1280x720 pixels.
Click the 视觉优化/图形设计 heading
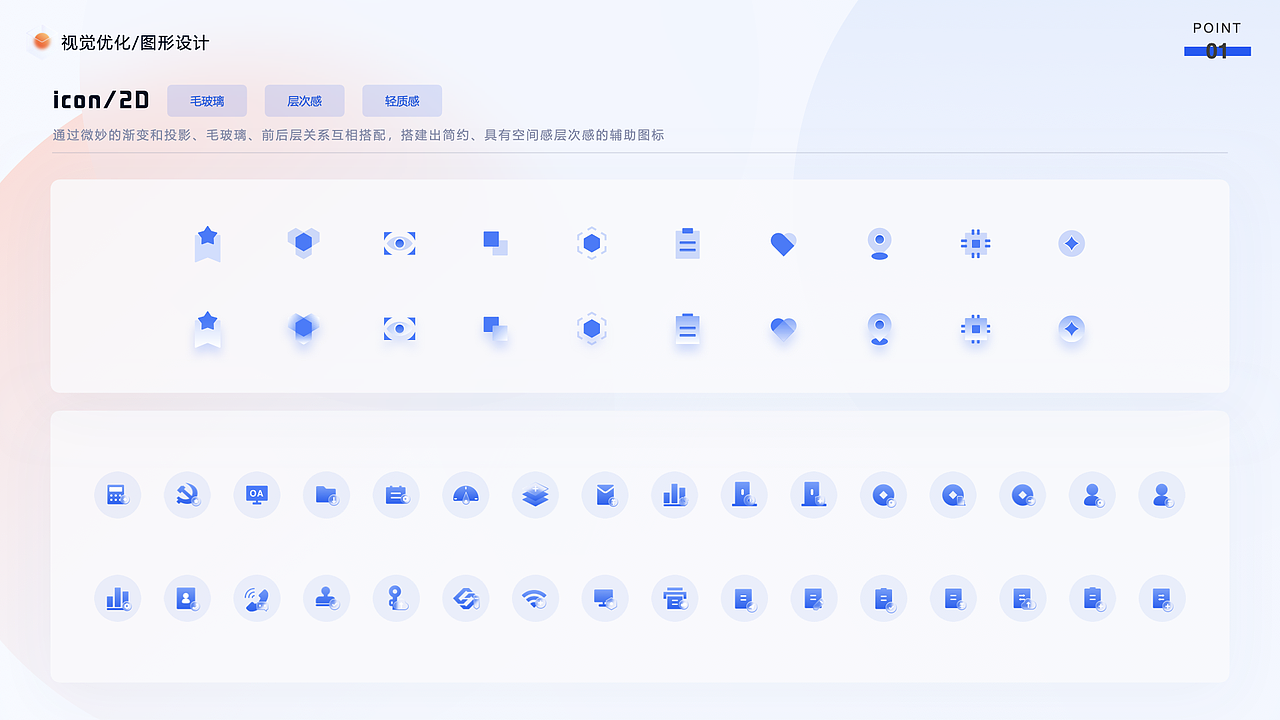pos(135,43)
